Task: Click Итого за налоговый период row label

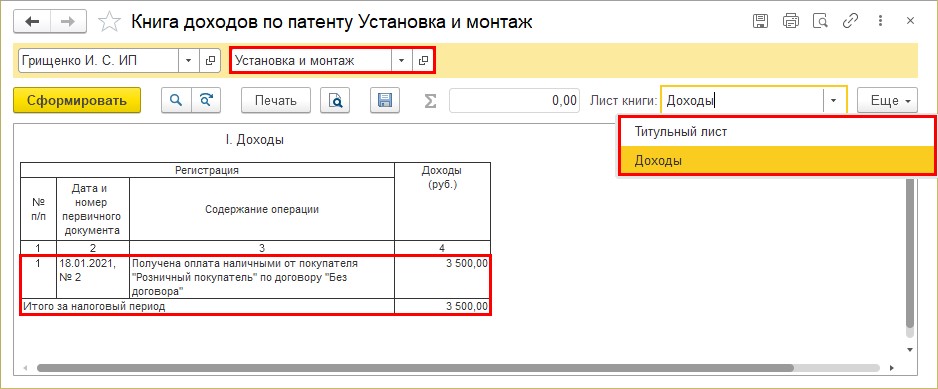Action: click(x=207, y=306)
